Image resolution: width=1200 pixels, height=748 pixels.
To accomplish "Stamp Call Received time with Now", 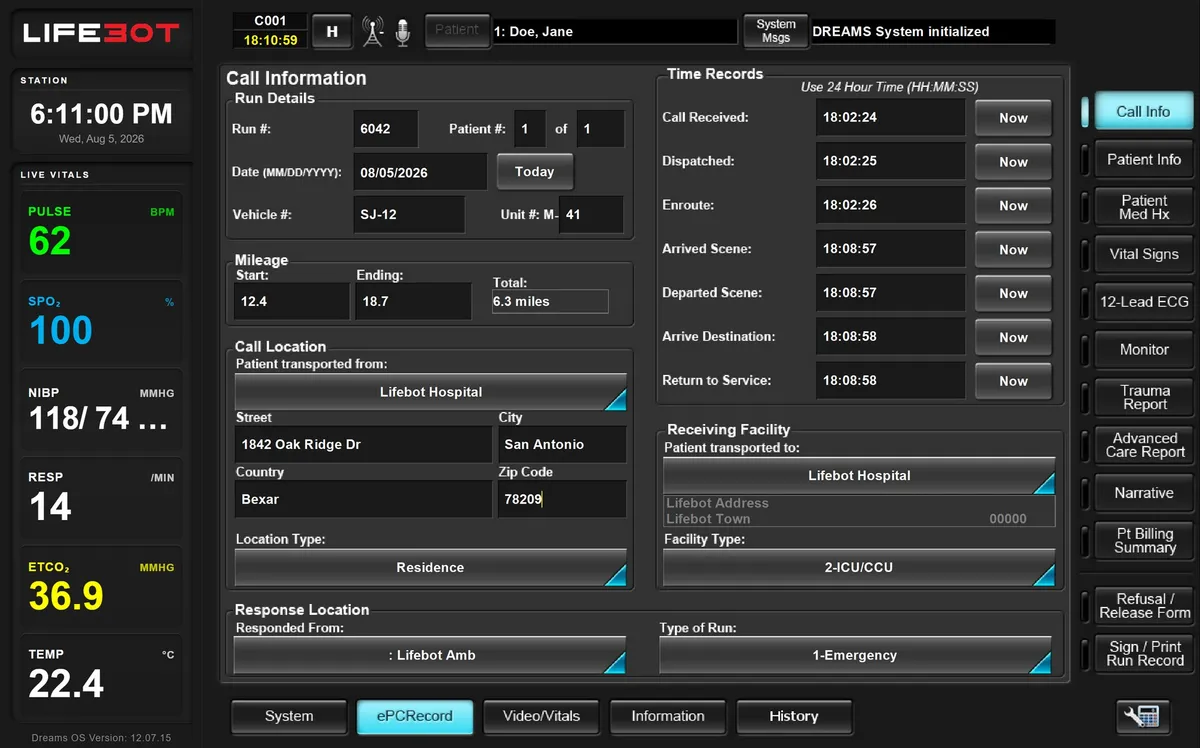I will click(1013, 118).
